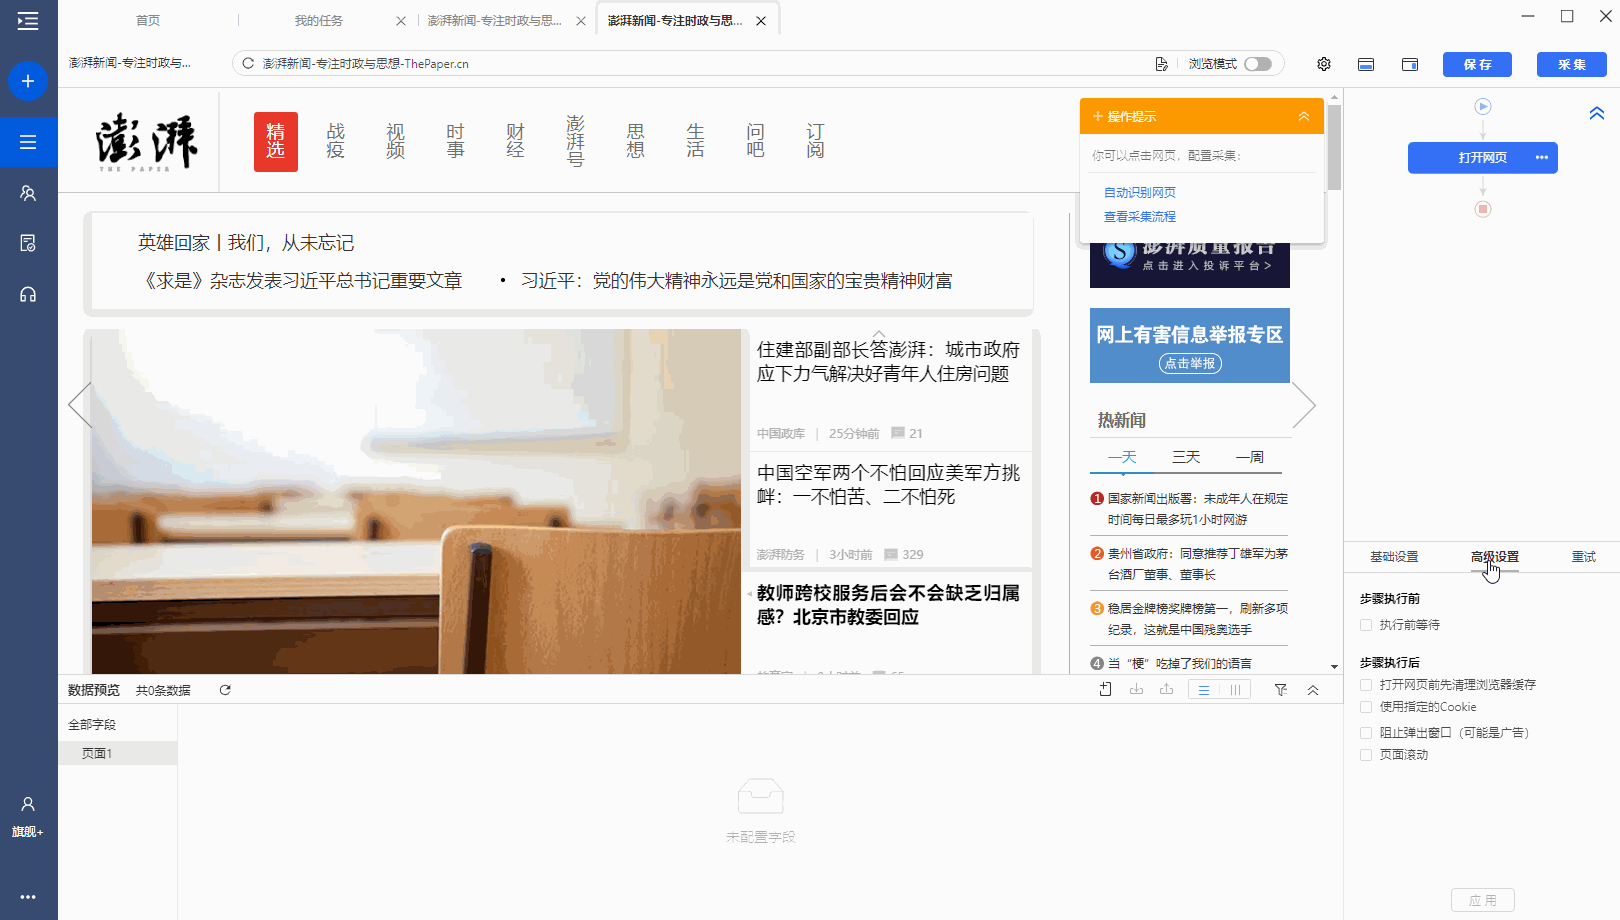Click the workflow red stop node
The width and height of the screenshot is (1620, 920).
(1483, 209)
